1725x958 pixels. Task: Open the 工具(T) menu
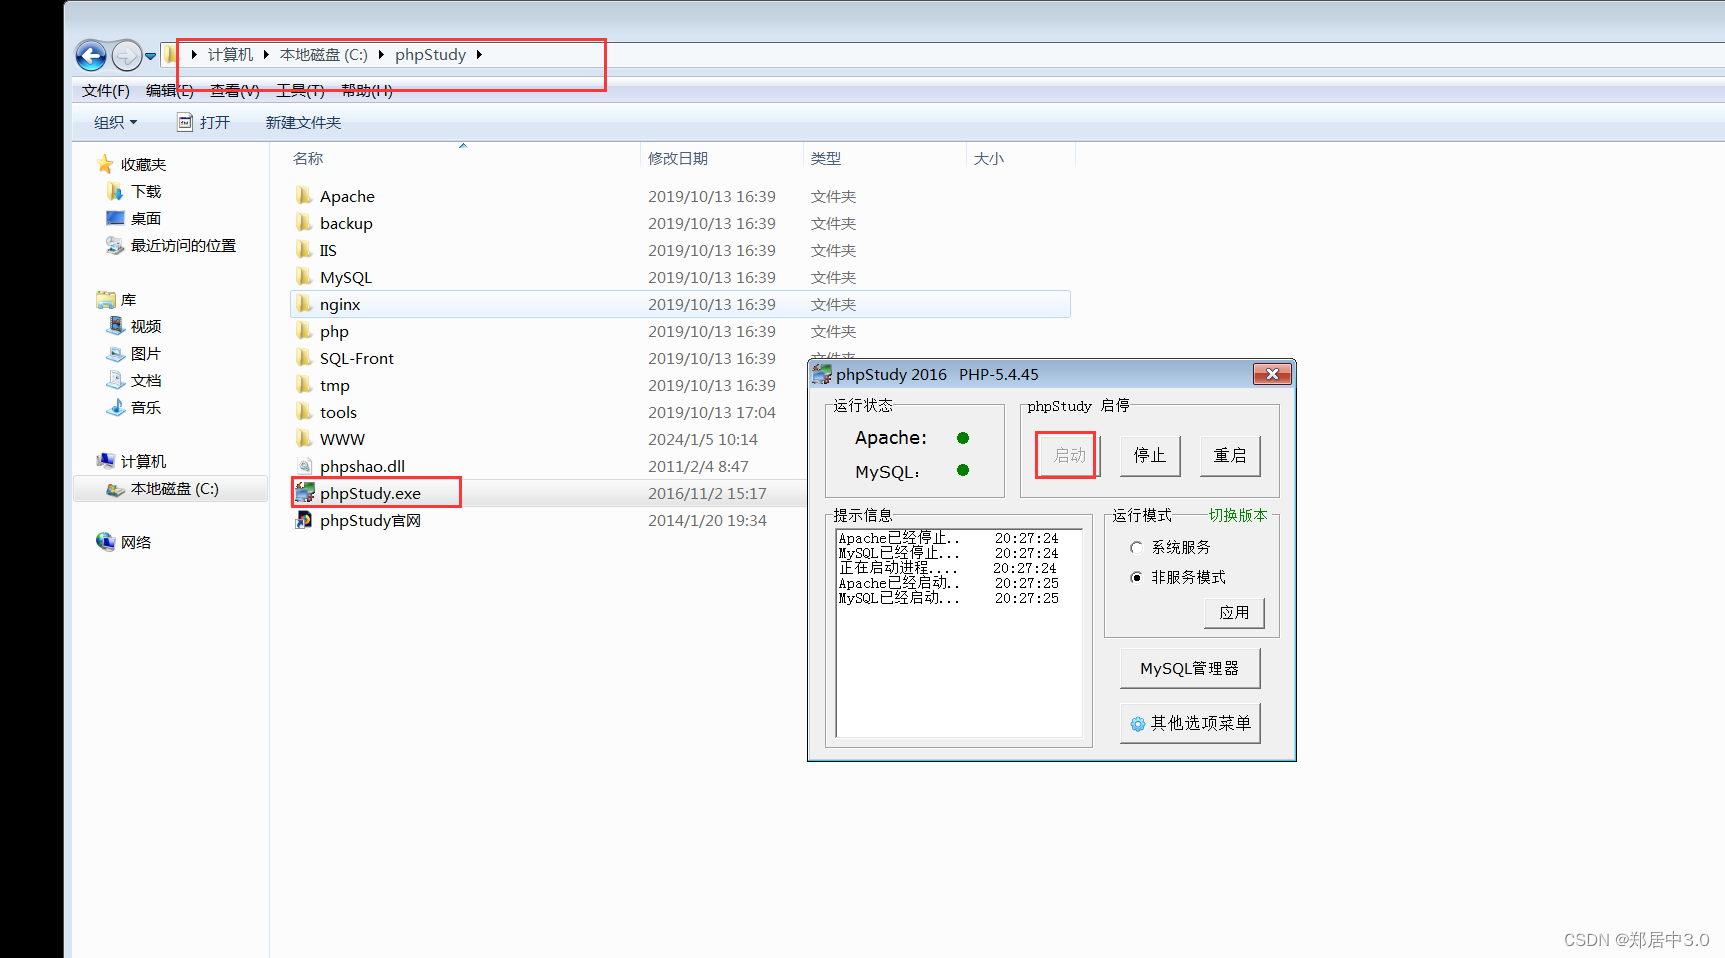pos(300,91)
